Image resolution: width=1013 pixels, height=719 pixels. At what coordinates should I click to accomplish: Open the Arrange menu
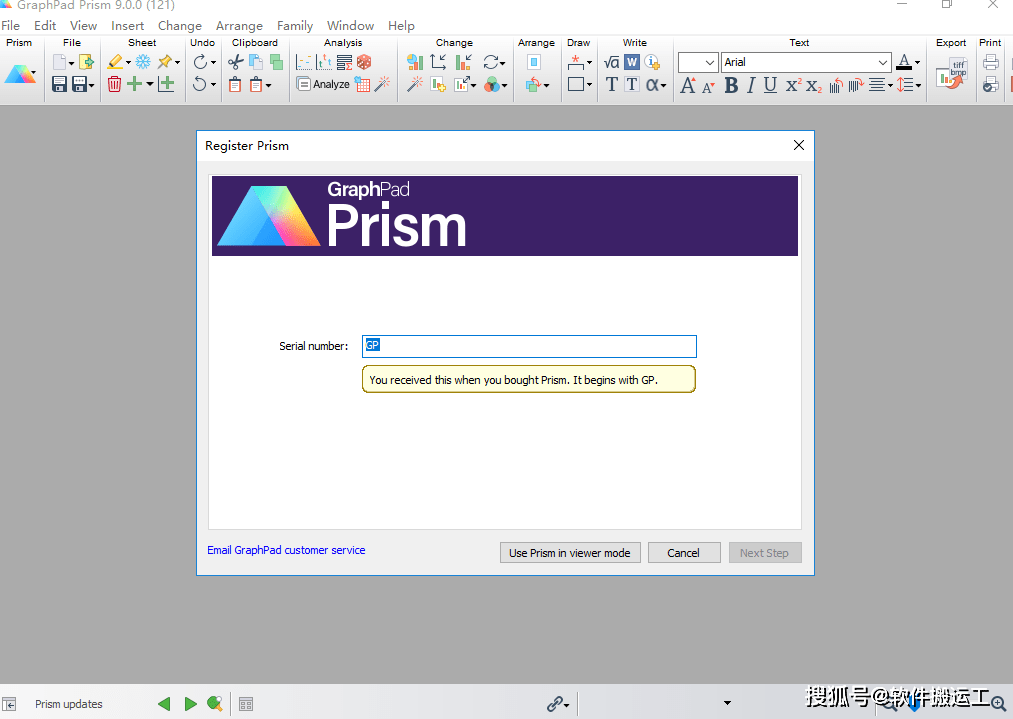click(x=239, y=26)
